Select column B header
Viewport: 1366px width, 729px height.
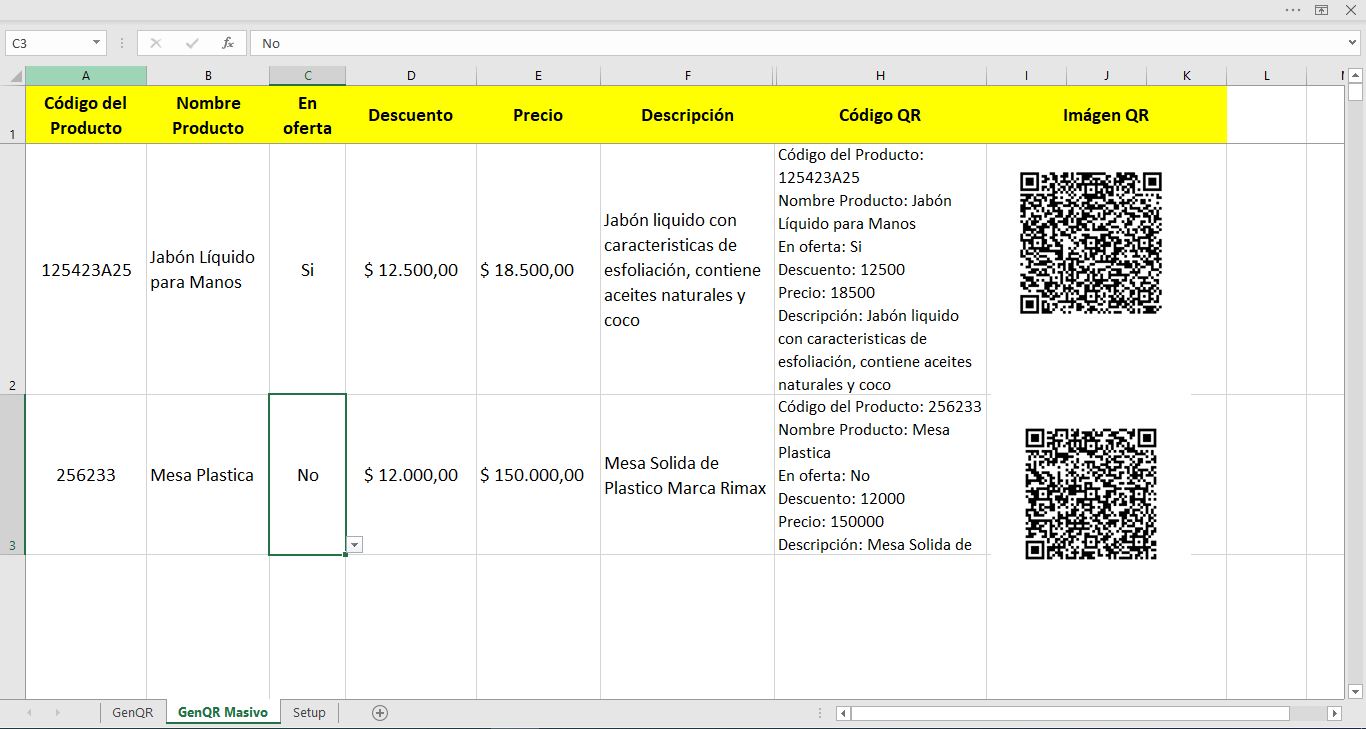pos(208,76)
